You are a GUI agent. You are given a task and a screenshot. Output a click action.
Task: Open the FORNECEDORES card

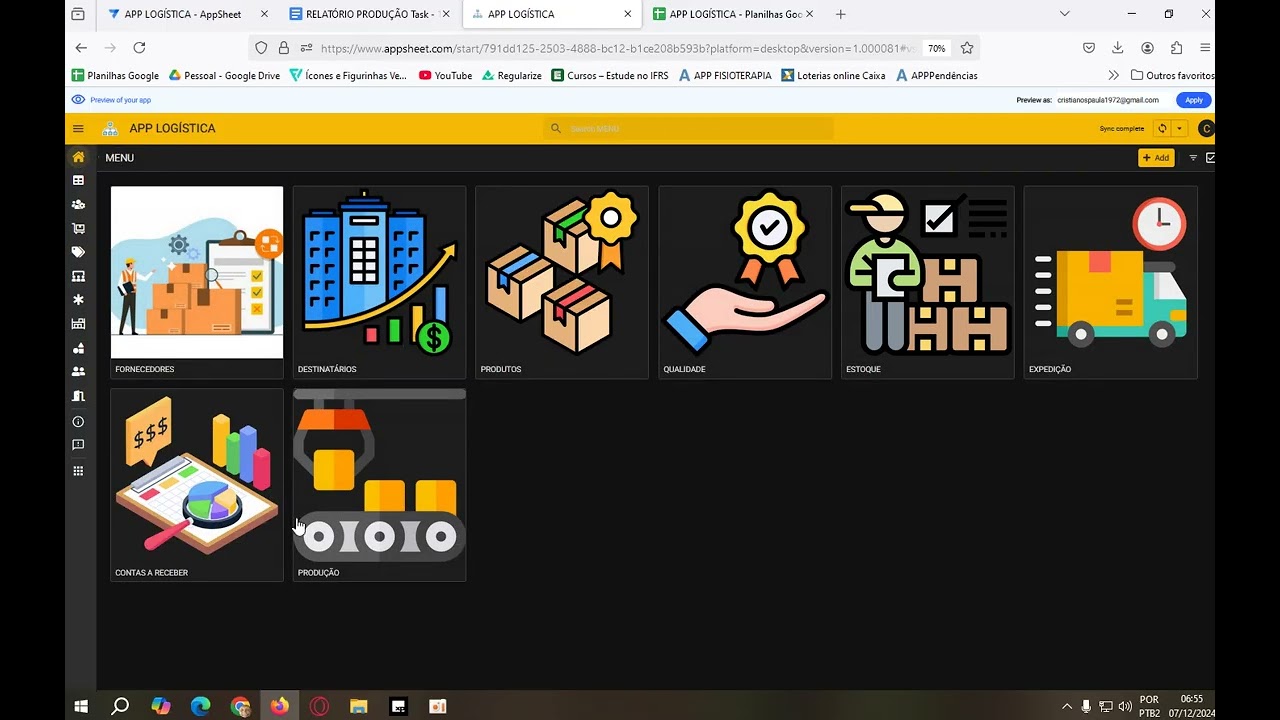[197, 282]
